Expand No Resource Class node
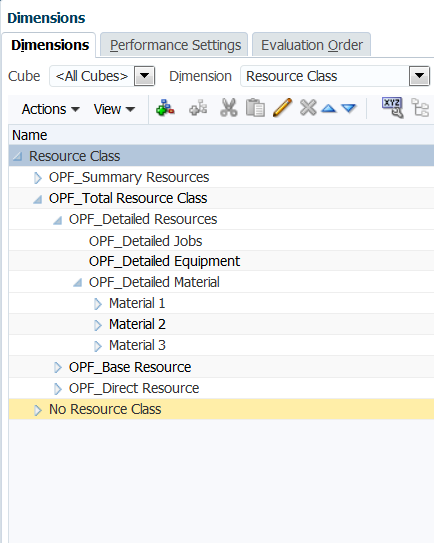The image size is (434, 543). pyautogui.click(x=38, y=410)
